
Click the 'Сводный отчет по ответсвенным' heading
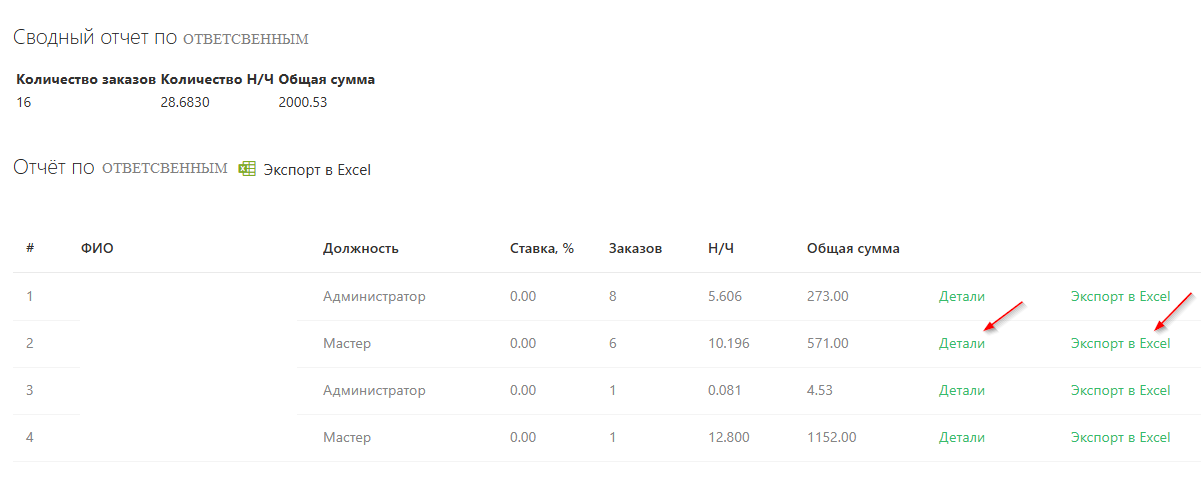161,38
